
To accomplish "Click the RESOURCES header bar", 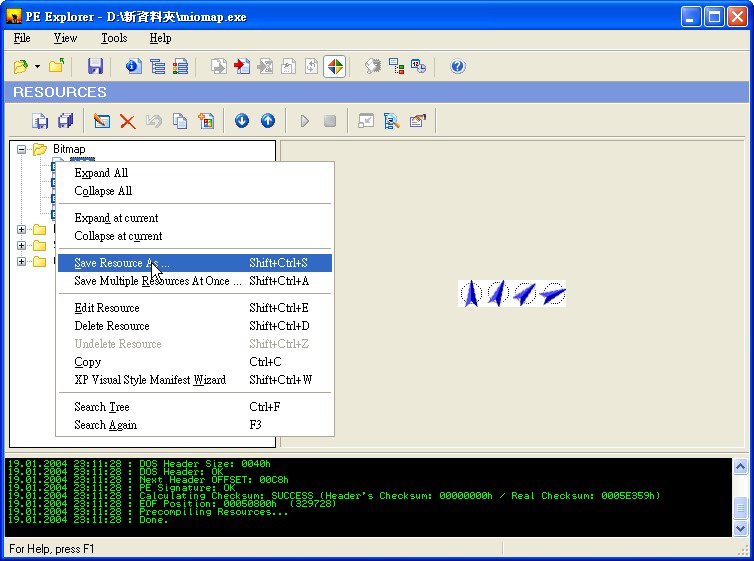I will point(377,92).
